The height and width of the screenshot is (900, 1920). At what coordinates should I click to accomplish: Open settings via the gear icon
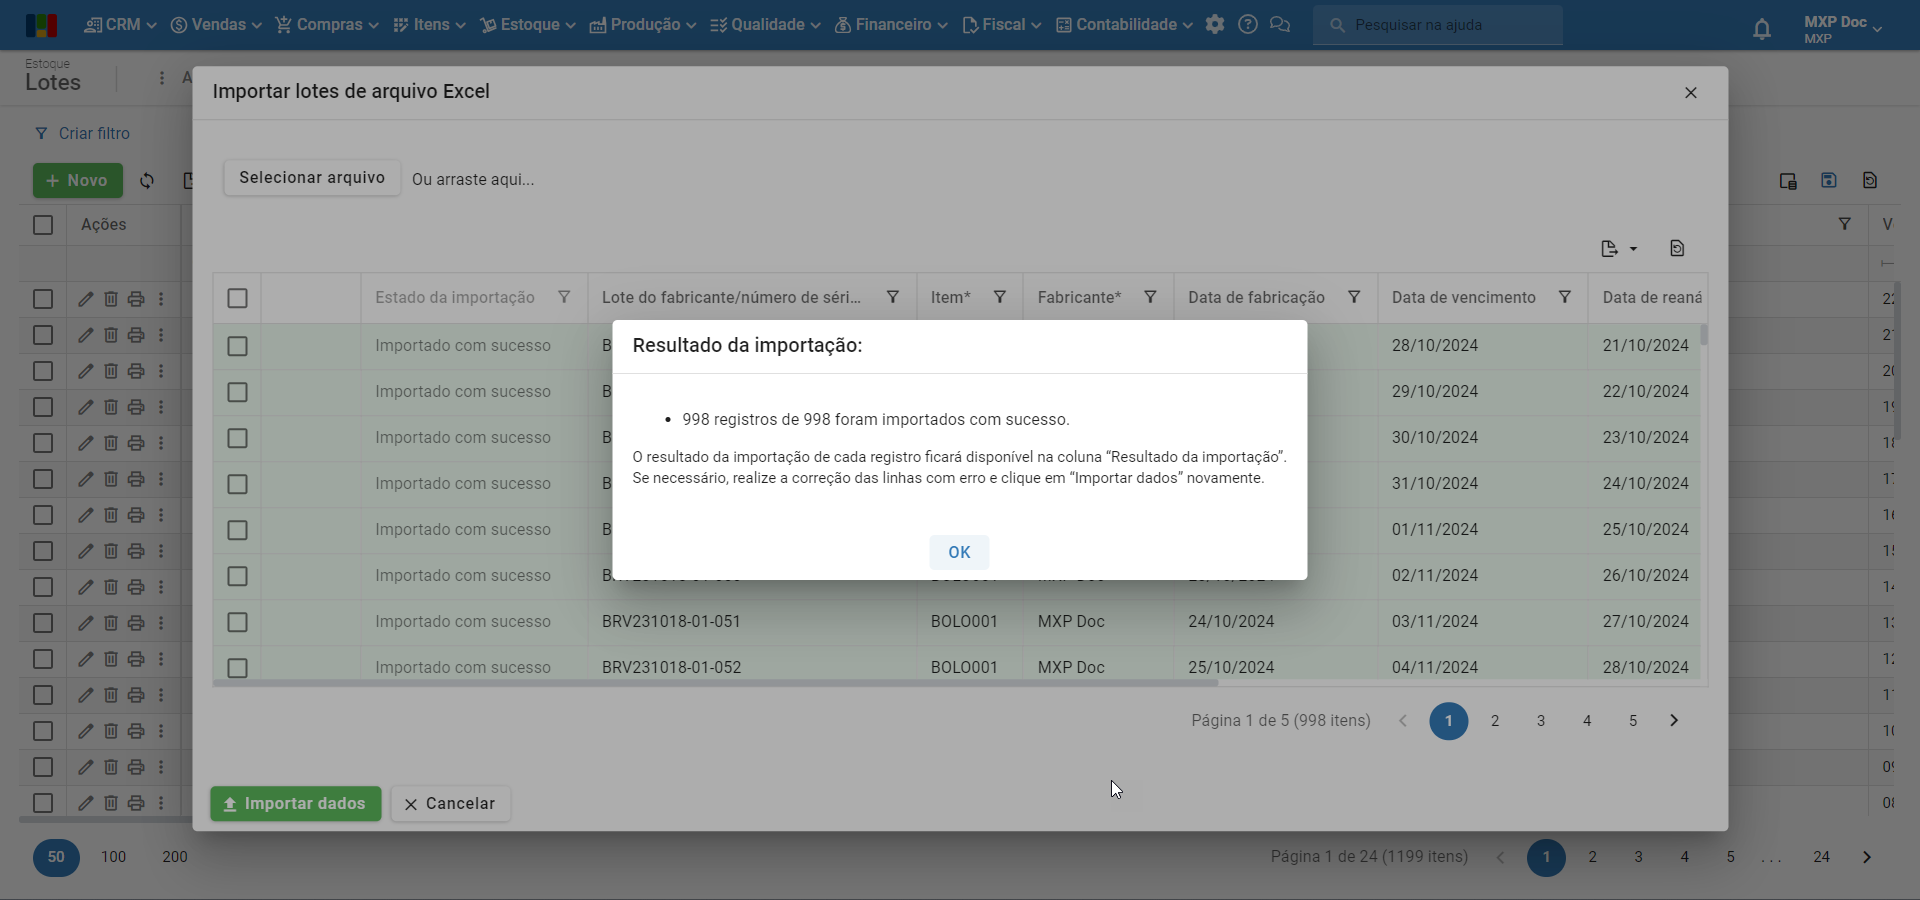[x=1215, y=25]
